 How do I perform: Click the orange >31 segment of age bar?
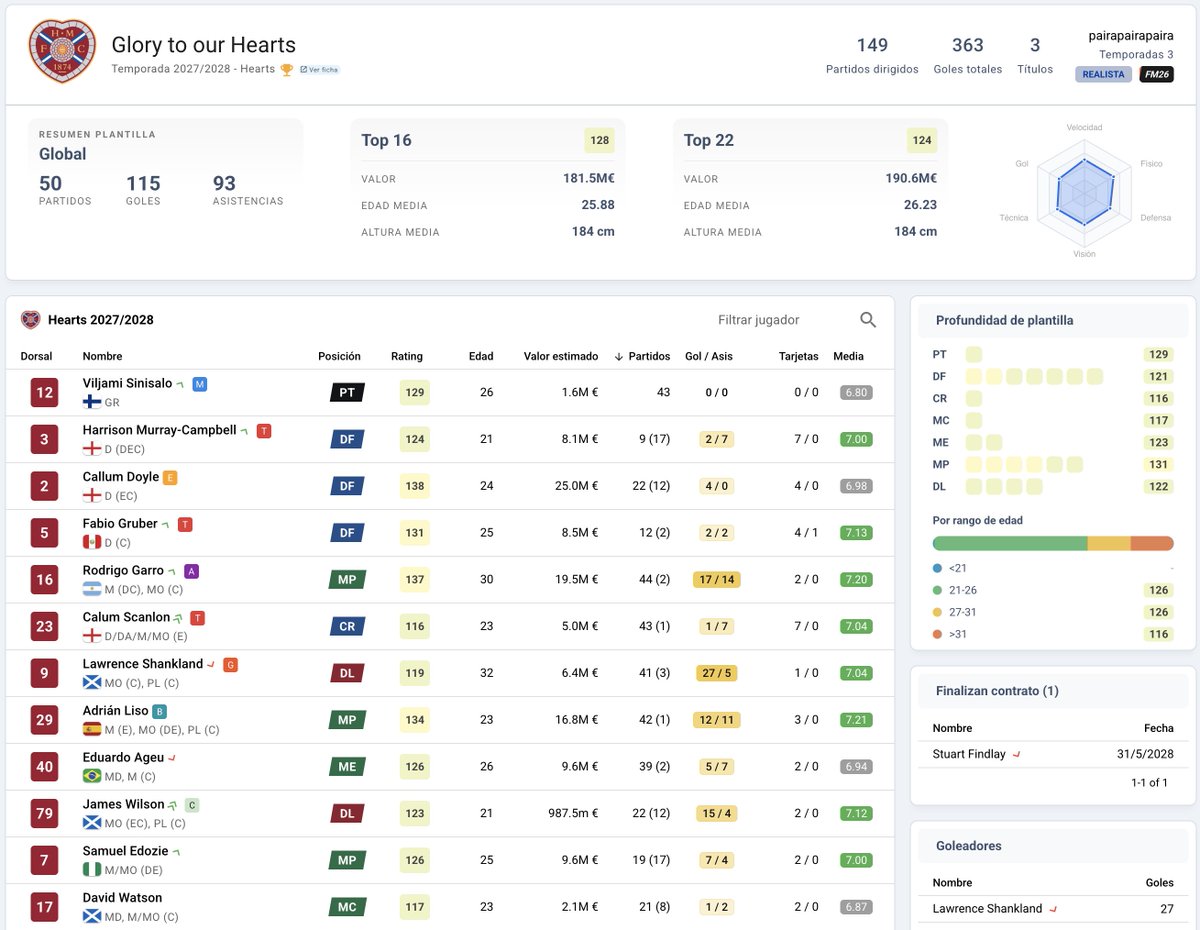[x=1152, y=543]
